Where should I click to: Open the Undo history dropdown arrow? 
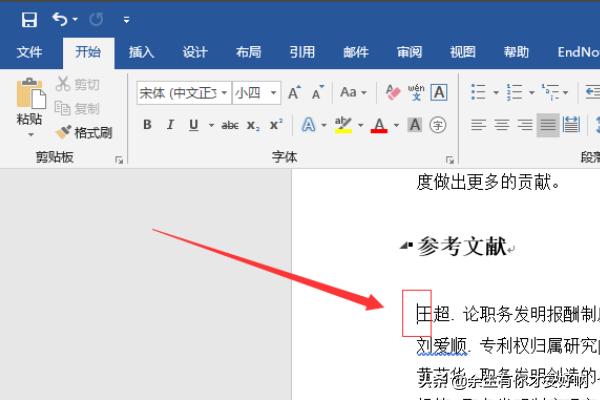75,19
